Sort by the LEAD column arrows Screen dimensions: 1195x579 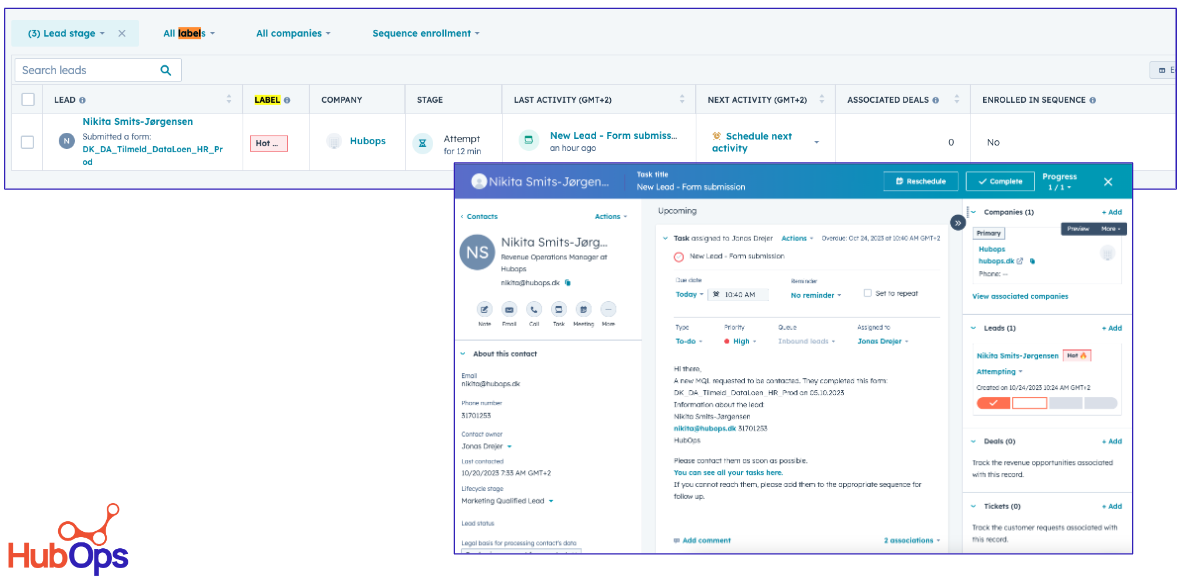tap(229, 100)
